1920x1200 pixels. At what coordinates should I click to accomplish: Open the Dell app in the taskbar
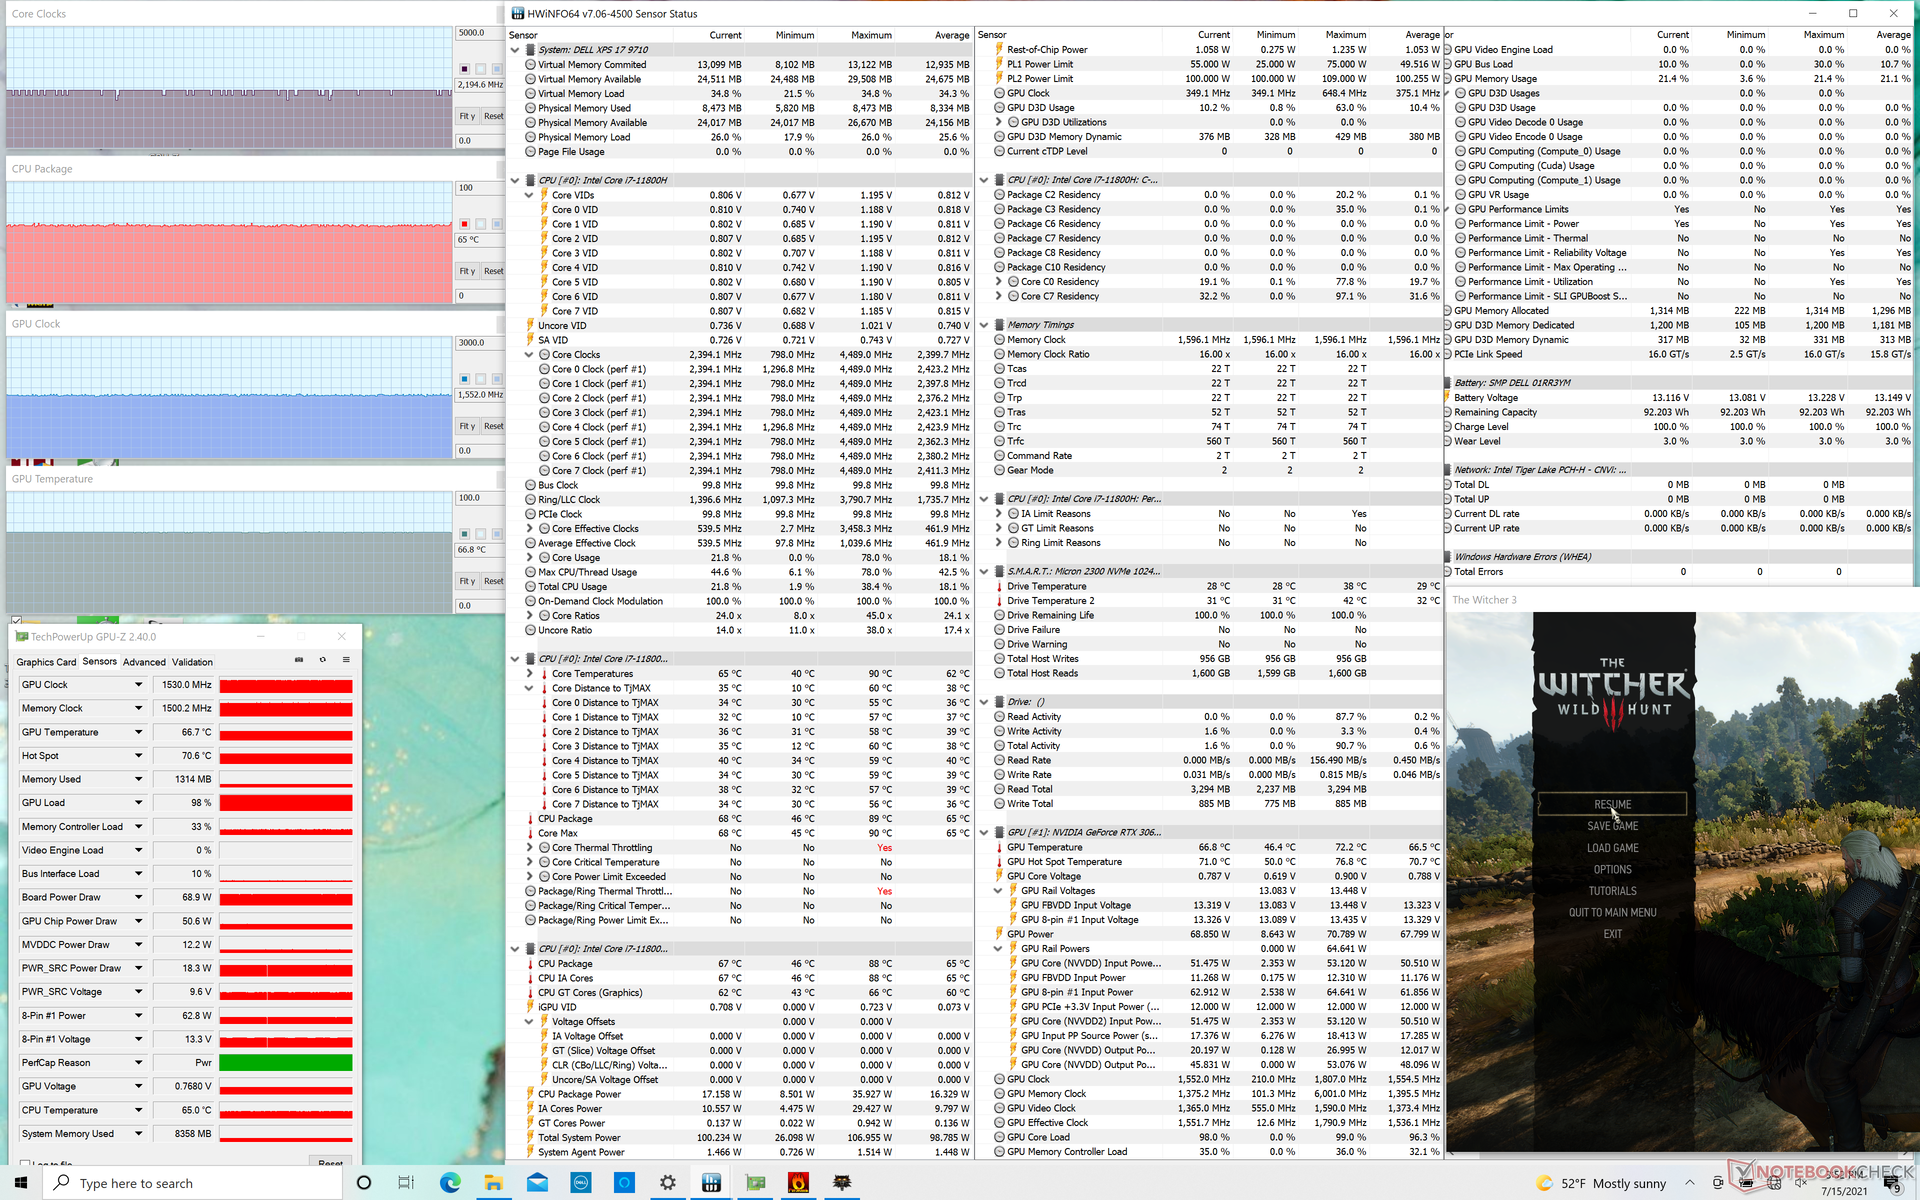coord(581,1183)
